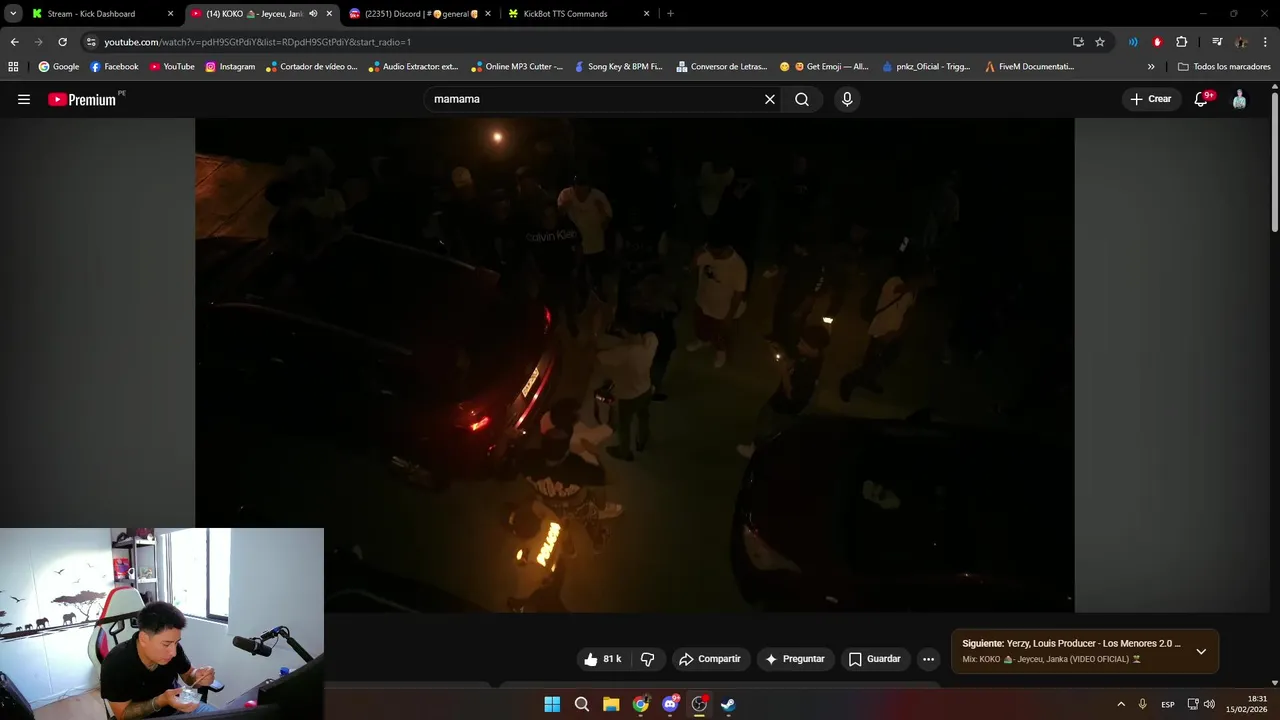Install or cast icon in address bar
Image resolution: width=1280 pixels, height=720 pixels.
pos(1078,42)
